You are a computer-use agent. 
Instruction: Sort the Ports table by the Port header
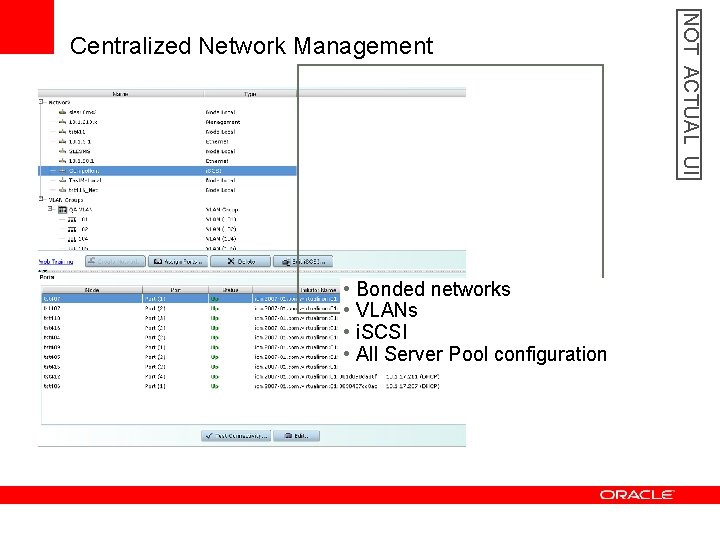click(x=175, y=290)
